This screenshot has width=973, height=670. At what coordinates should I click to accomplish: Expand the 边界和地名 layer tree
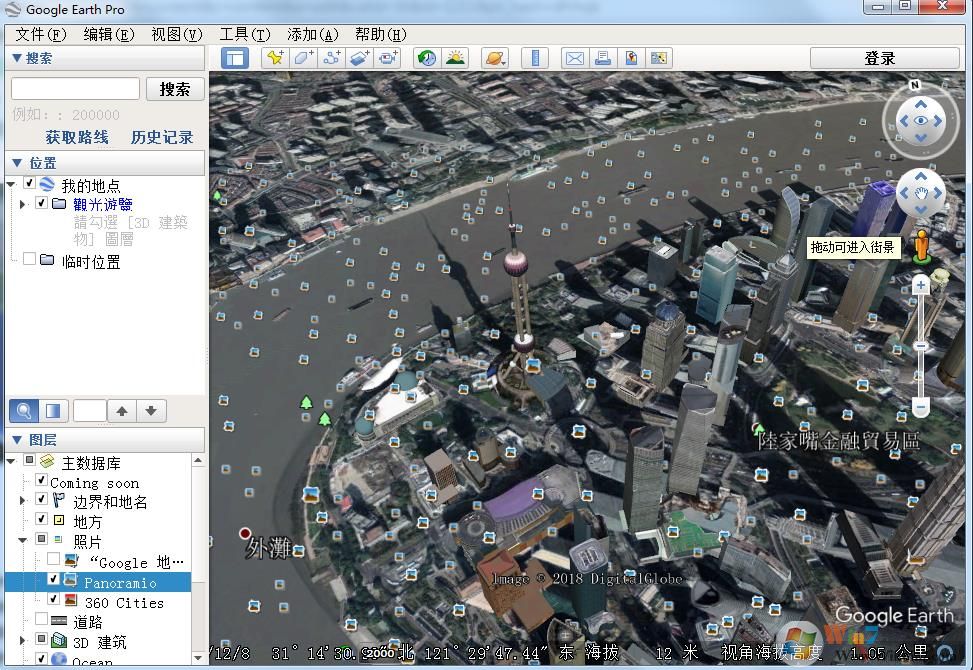pyautogui.click(x=23, y=501)
